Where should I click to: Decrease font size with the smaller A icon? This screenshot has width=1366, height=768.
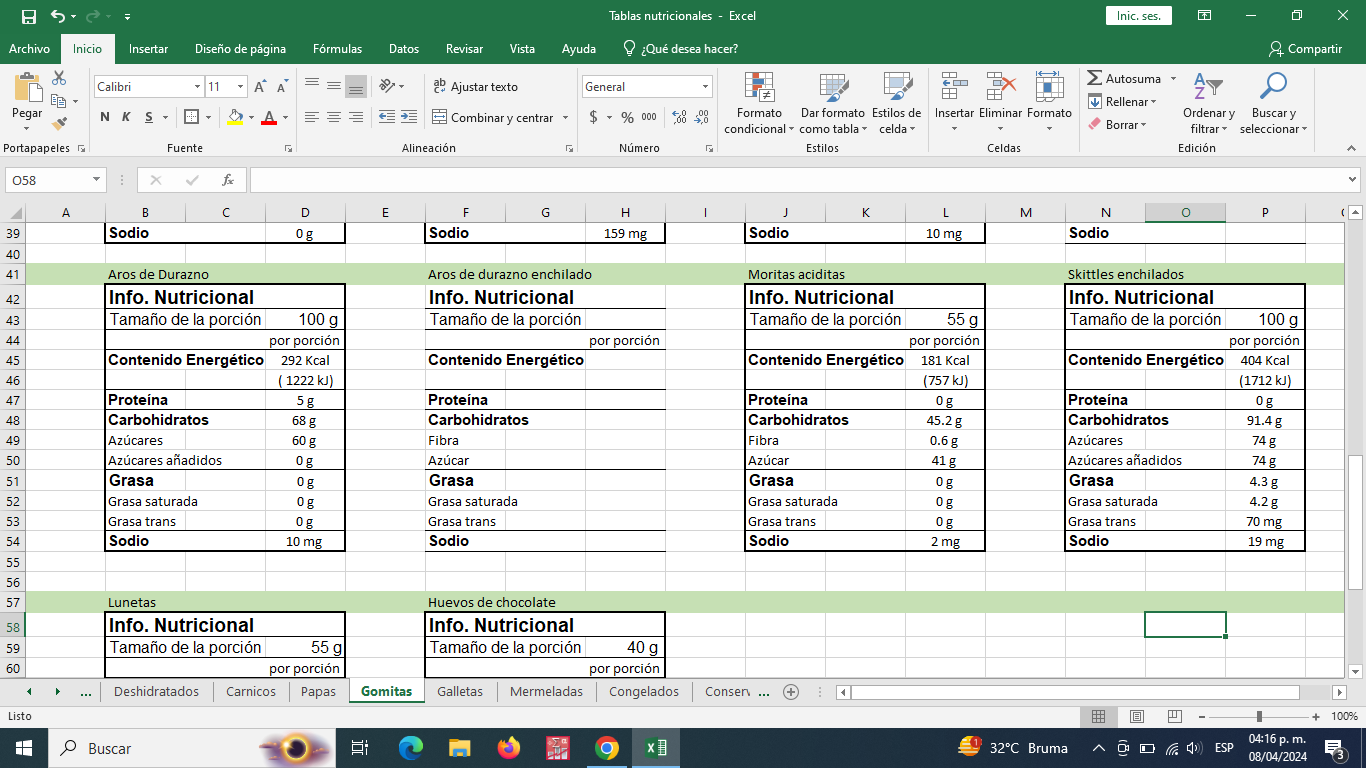282,87
